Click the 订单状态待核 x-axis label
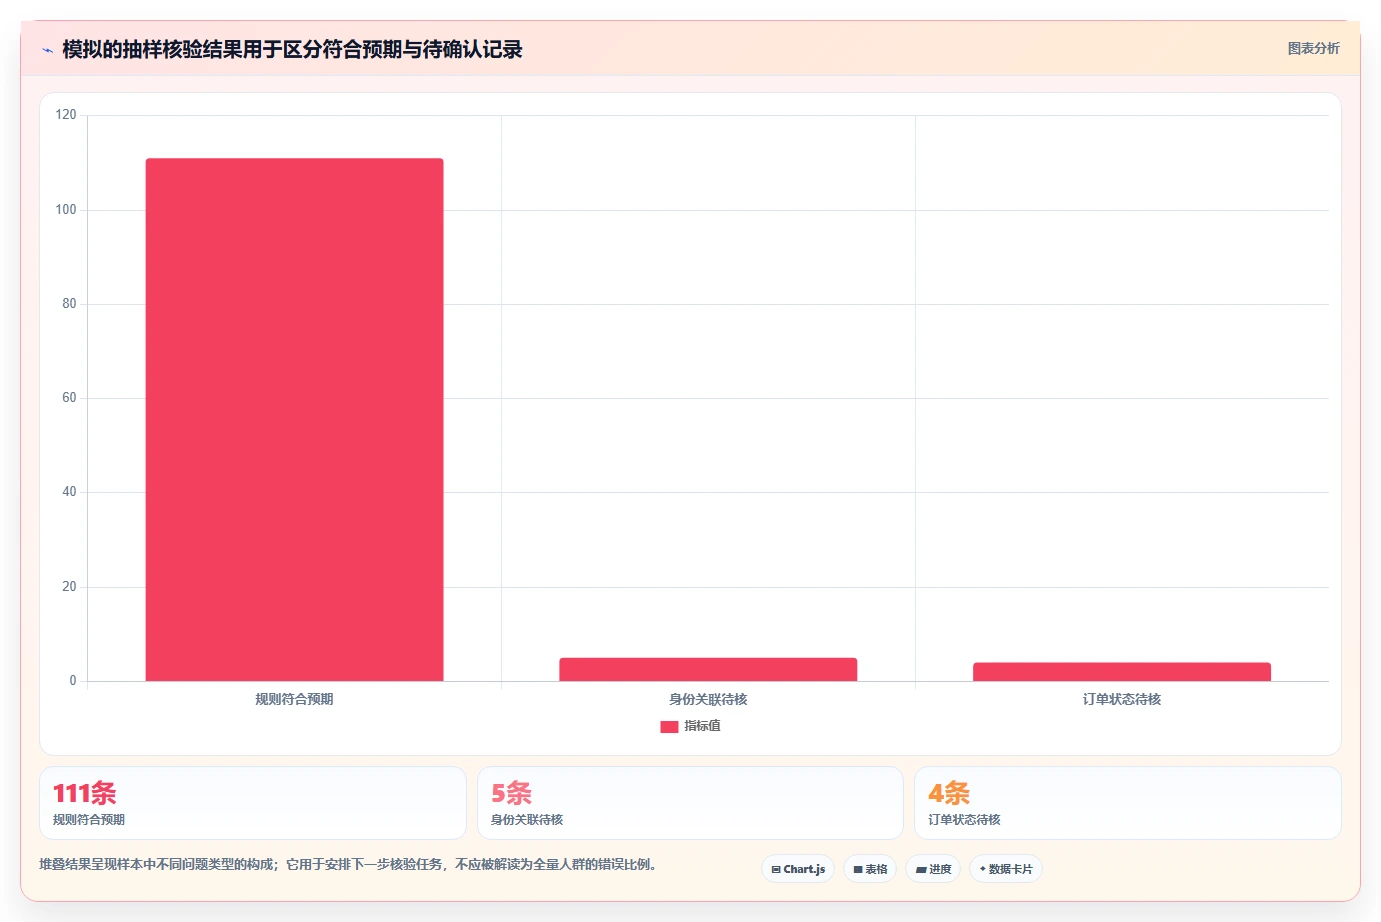This screenshot has height=922, width=1381. [1122, 699]
